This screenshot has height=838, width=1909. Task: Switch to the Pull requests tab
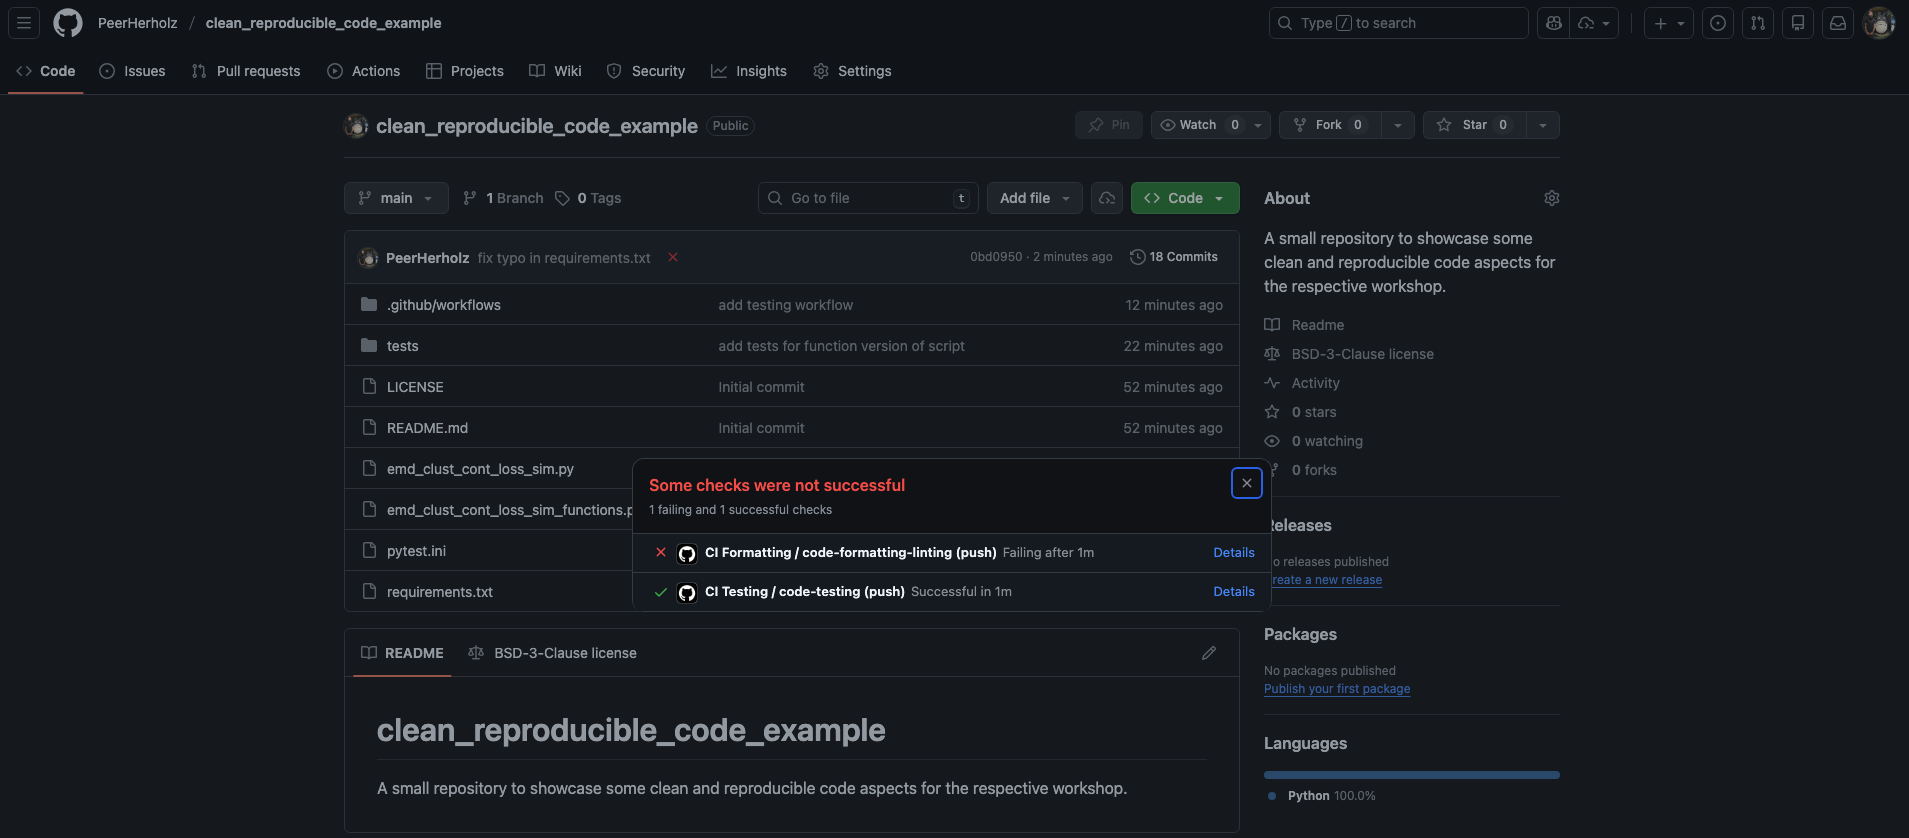(246, 71)
